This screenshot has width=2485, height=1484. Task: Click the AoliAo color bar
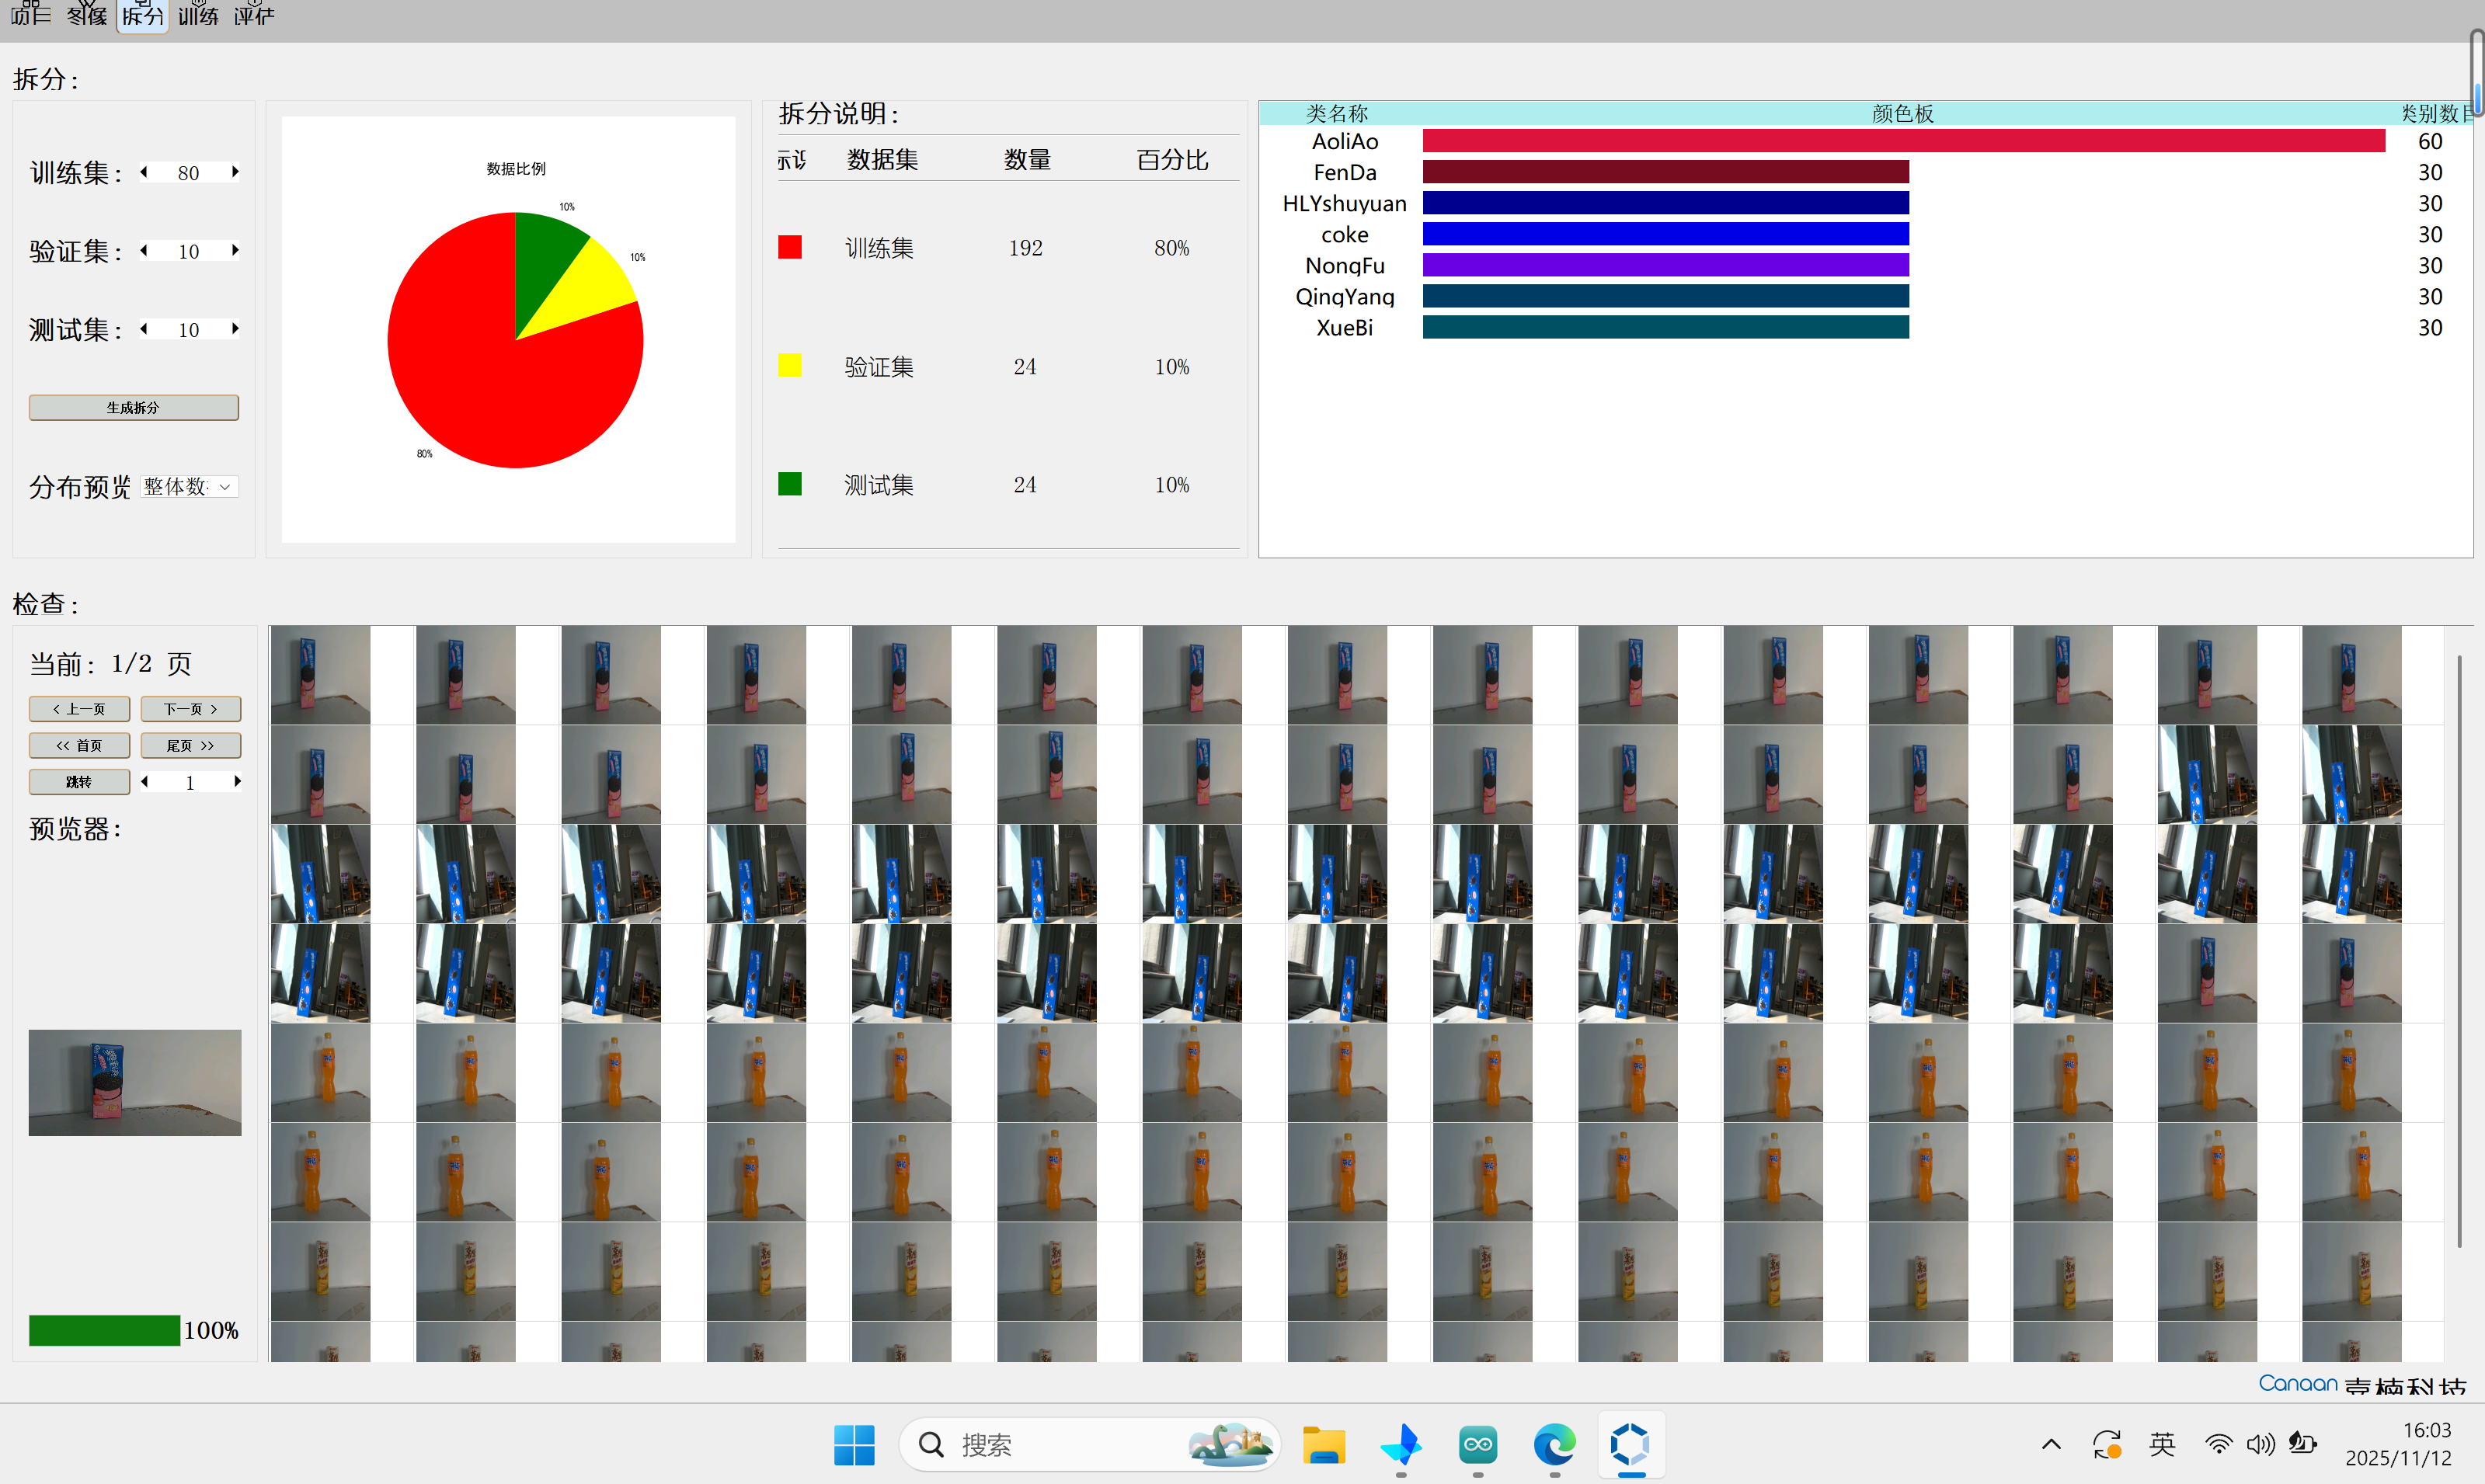[1903, 141]
